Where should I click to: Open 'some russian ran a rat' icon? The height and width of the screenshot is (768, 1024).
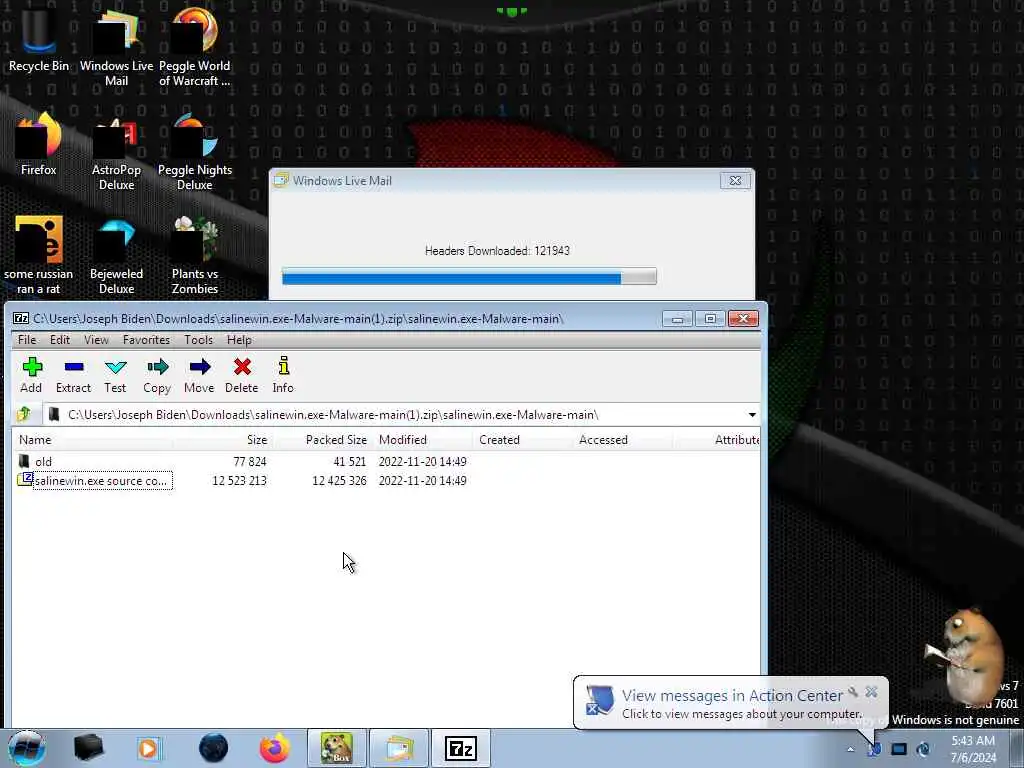pyautogui.click(x=39, y=256)
